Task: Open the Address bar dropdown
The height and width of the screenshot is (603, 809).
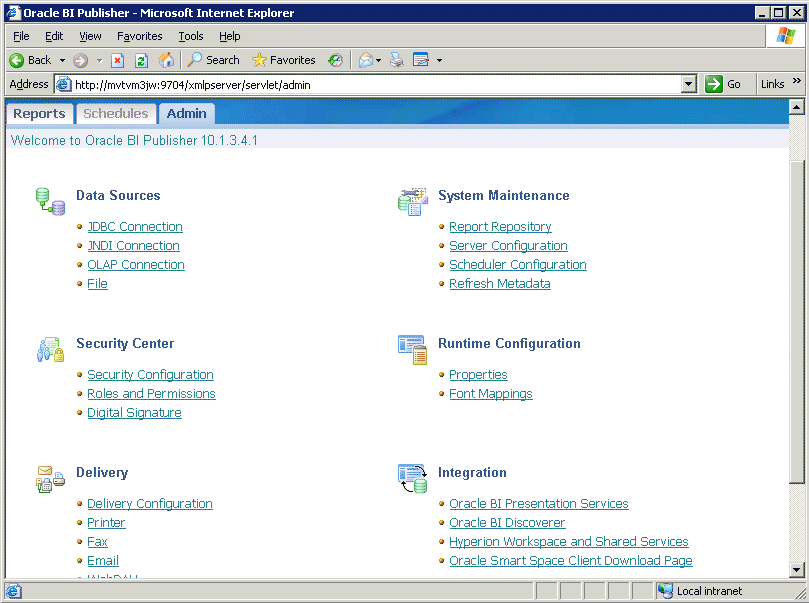Action: [x=689, y=83]
